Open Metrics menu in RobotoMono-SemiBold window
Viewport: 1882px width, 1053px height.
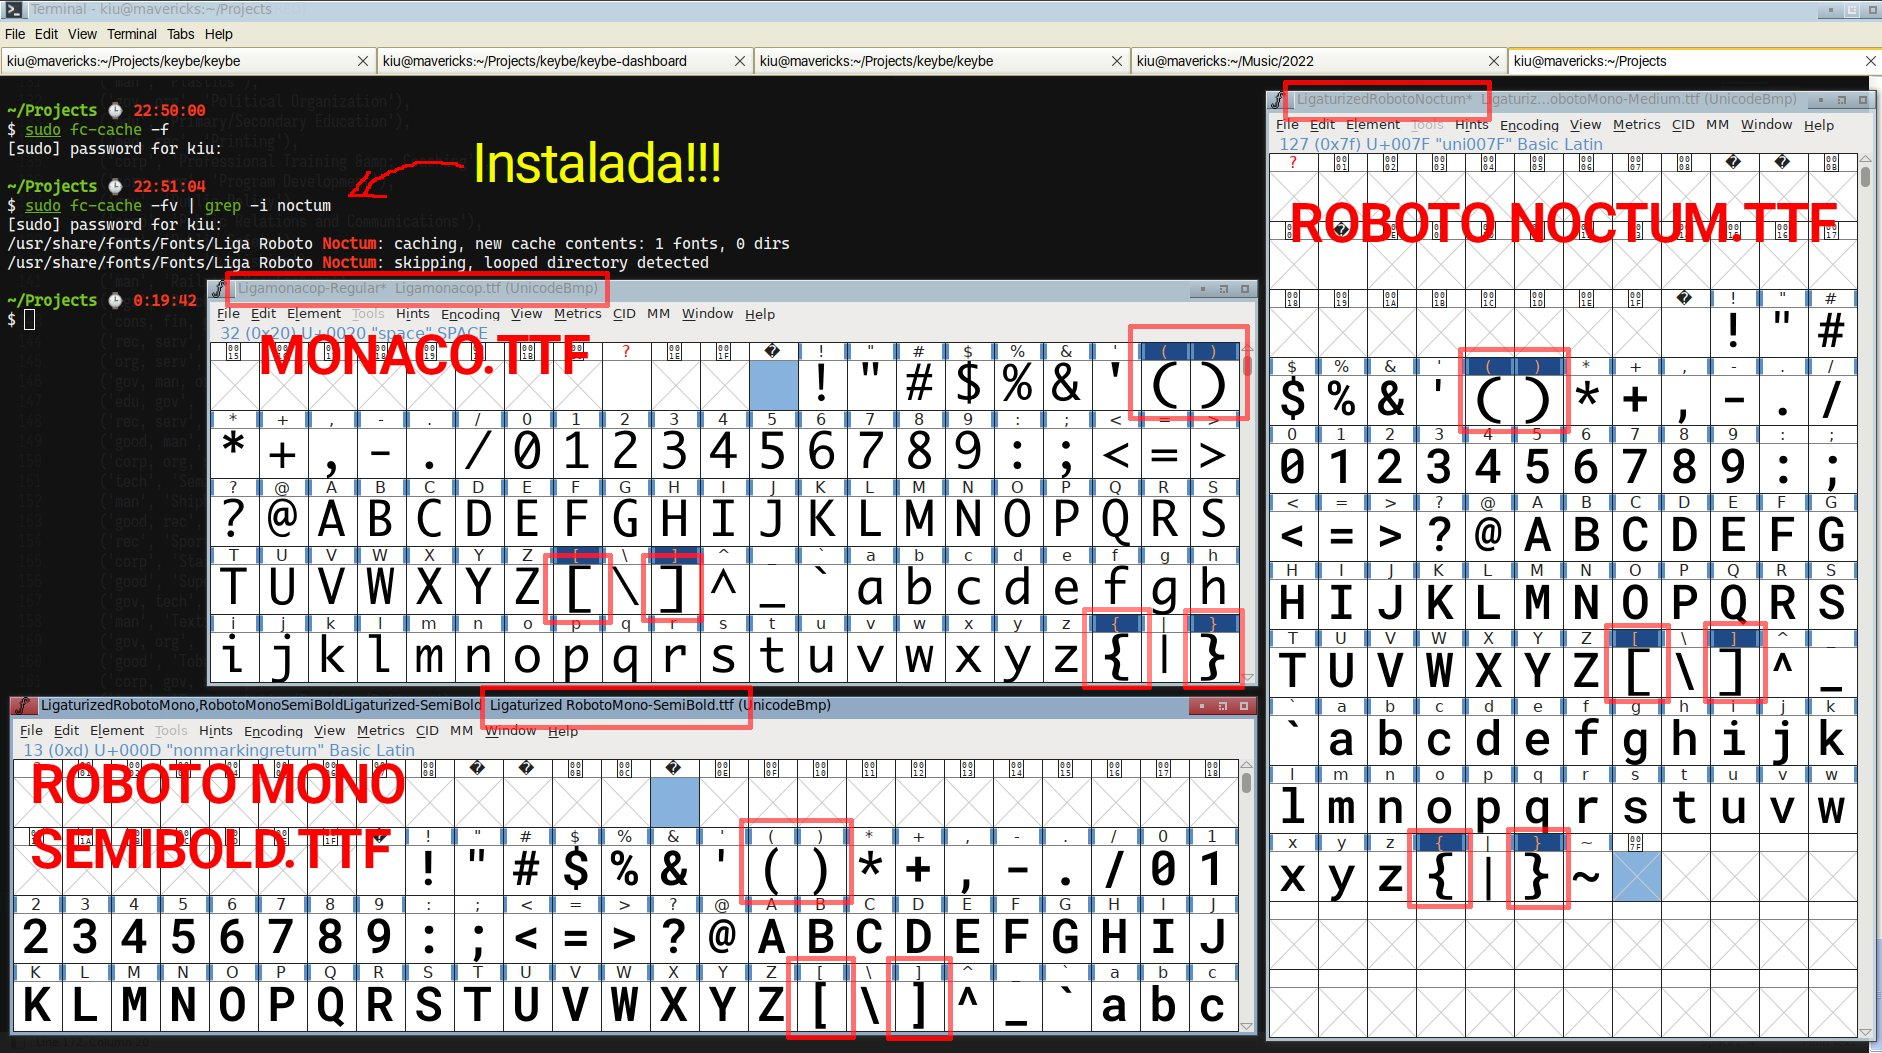coord(380,731)
